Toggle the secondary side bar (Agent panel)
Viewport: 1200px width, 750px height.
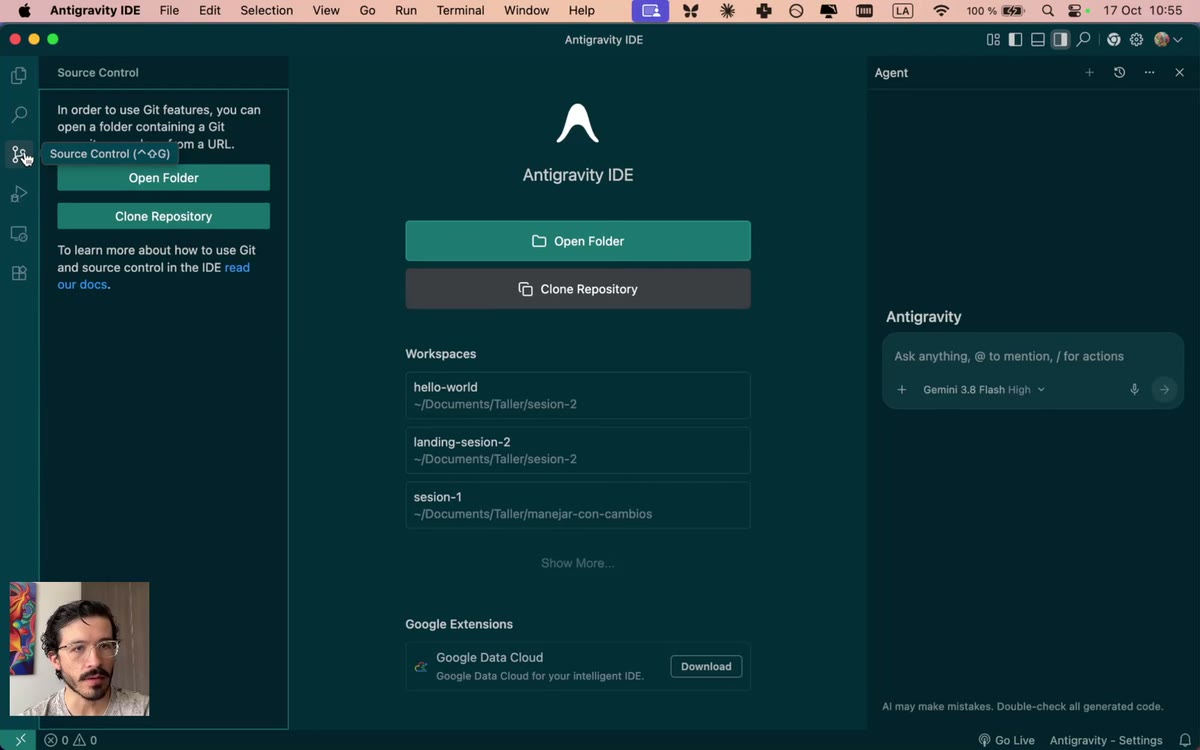(x=1060, y=40)
